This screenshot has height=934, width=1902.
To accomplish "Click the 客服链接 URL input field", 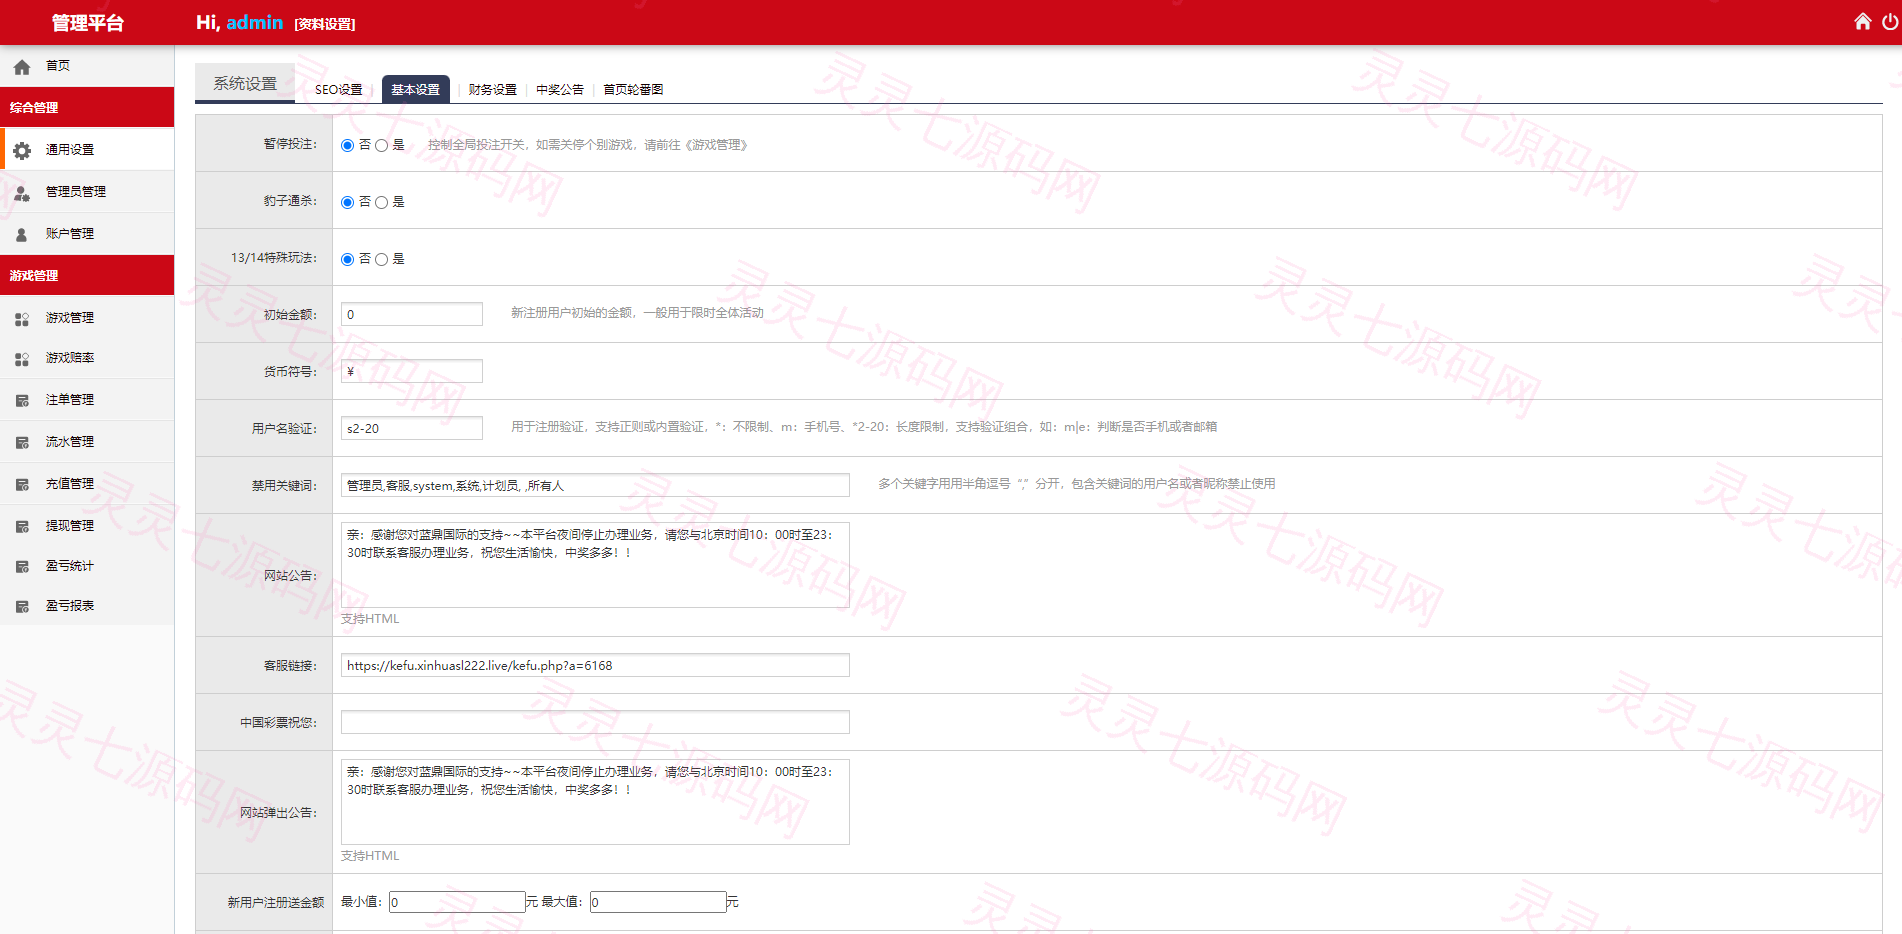I will click(595, 665).
